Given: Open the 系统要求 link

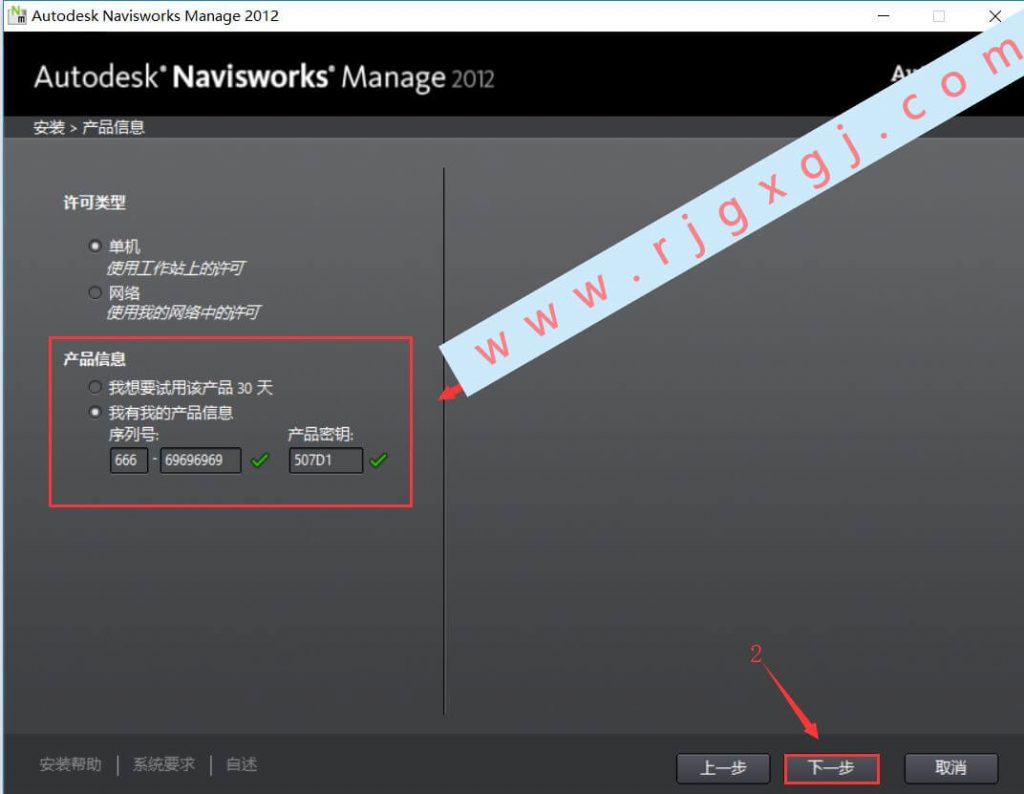Looking at the screenshot, I should pos(164,765).
